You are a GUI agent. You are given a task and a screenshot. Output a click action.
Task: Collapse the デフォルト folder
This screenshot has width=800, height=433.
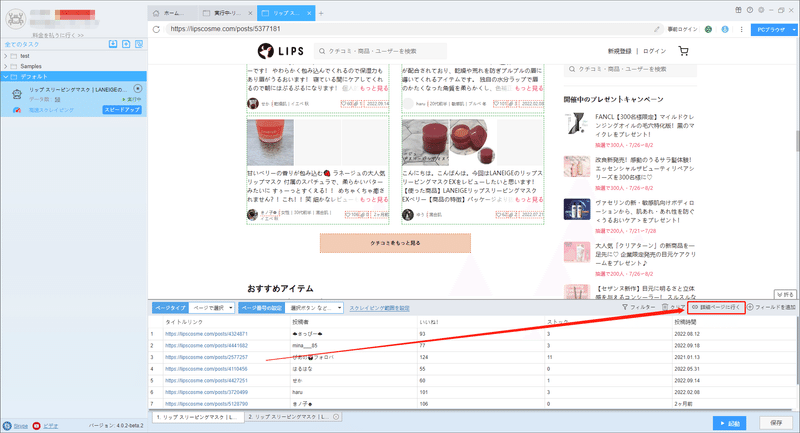pos(6,77)
